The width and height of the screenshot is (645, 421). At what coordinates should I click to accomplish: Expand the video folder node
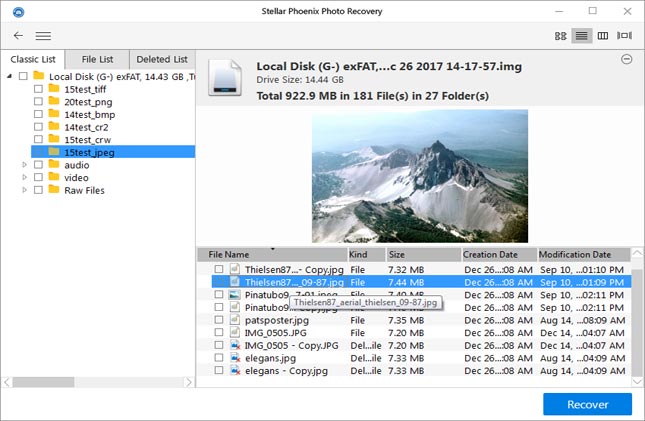point(24,177)
